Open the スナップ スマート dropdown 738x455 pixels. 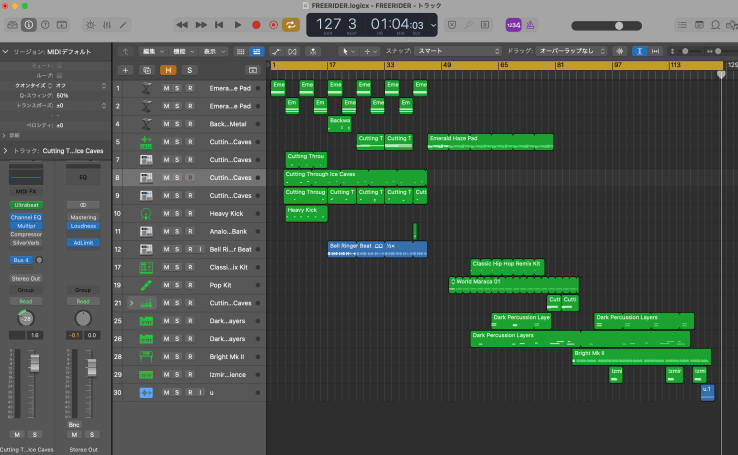point(457,50)
